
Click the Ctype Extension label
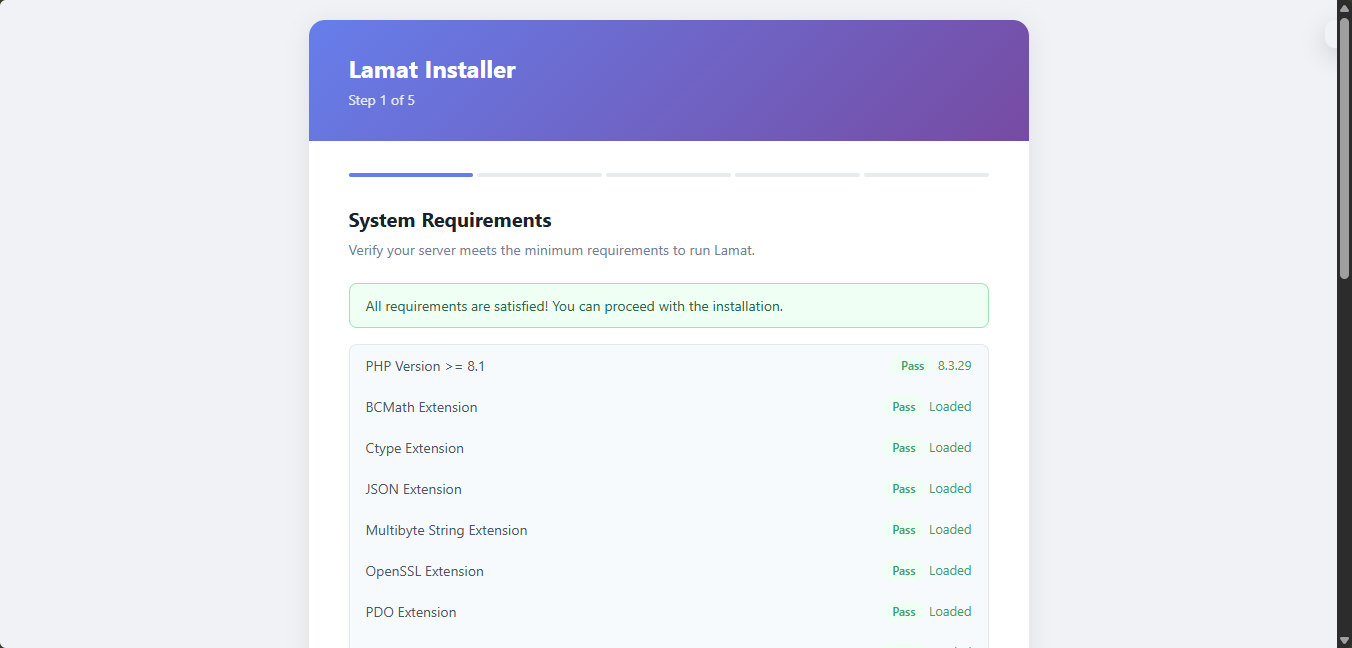click(414, 448)
